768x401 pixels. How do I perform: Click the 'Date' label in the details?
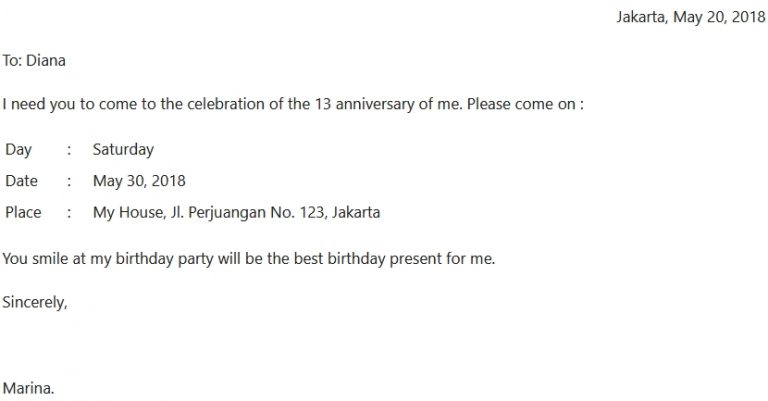pos(21,181)
